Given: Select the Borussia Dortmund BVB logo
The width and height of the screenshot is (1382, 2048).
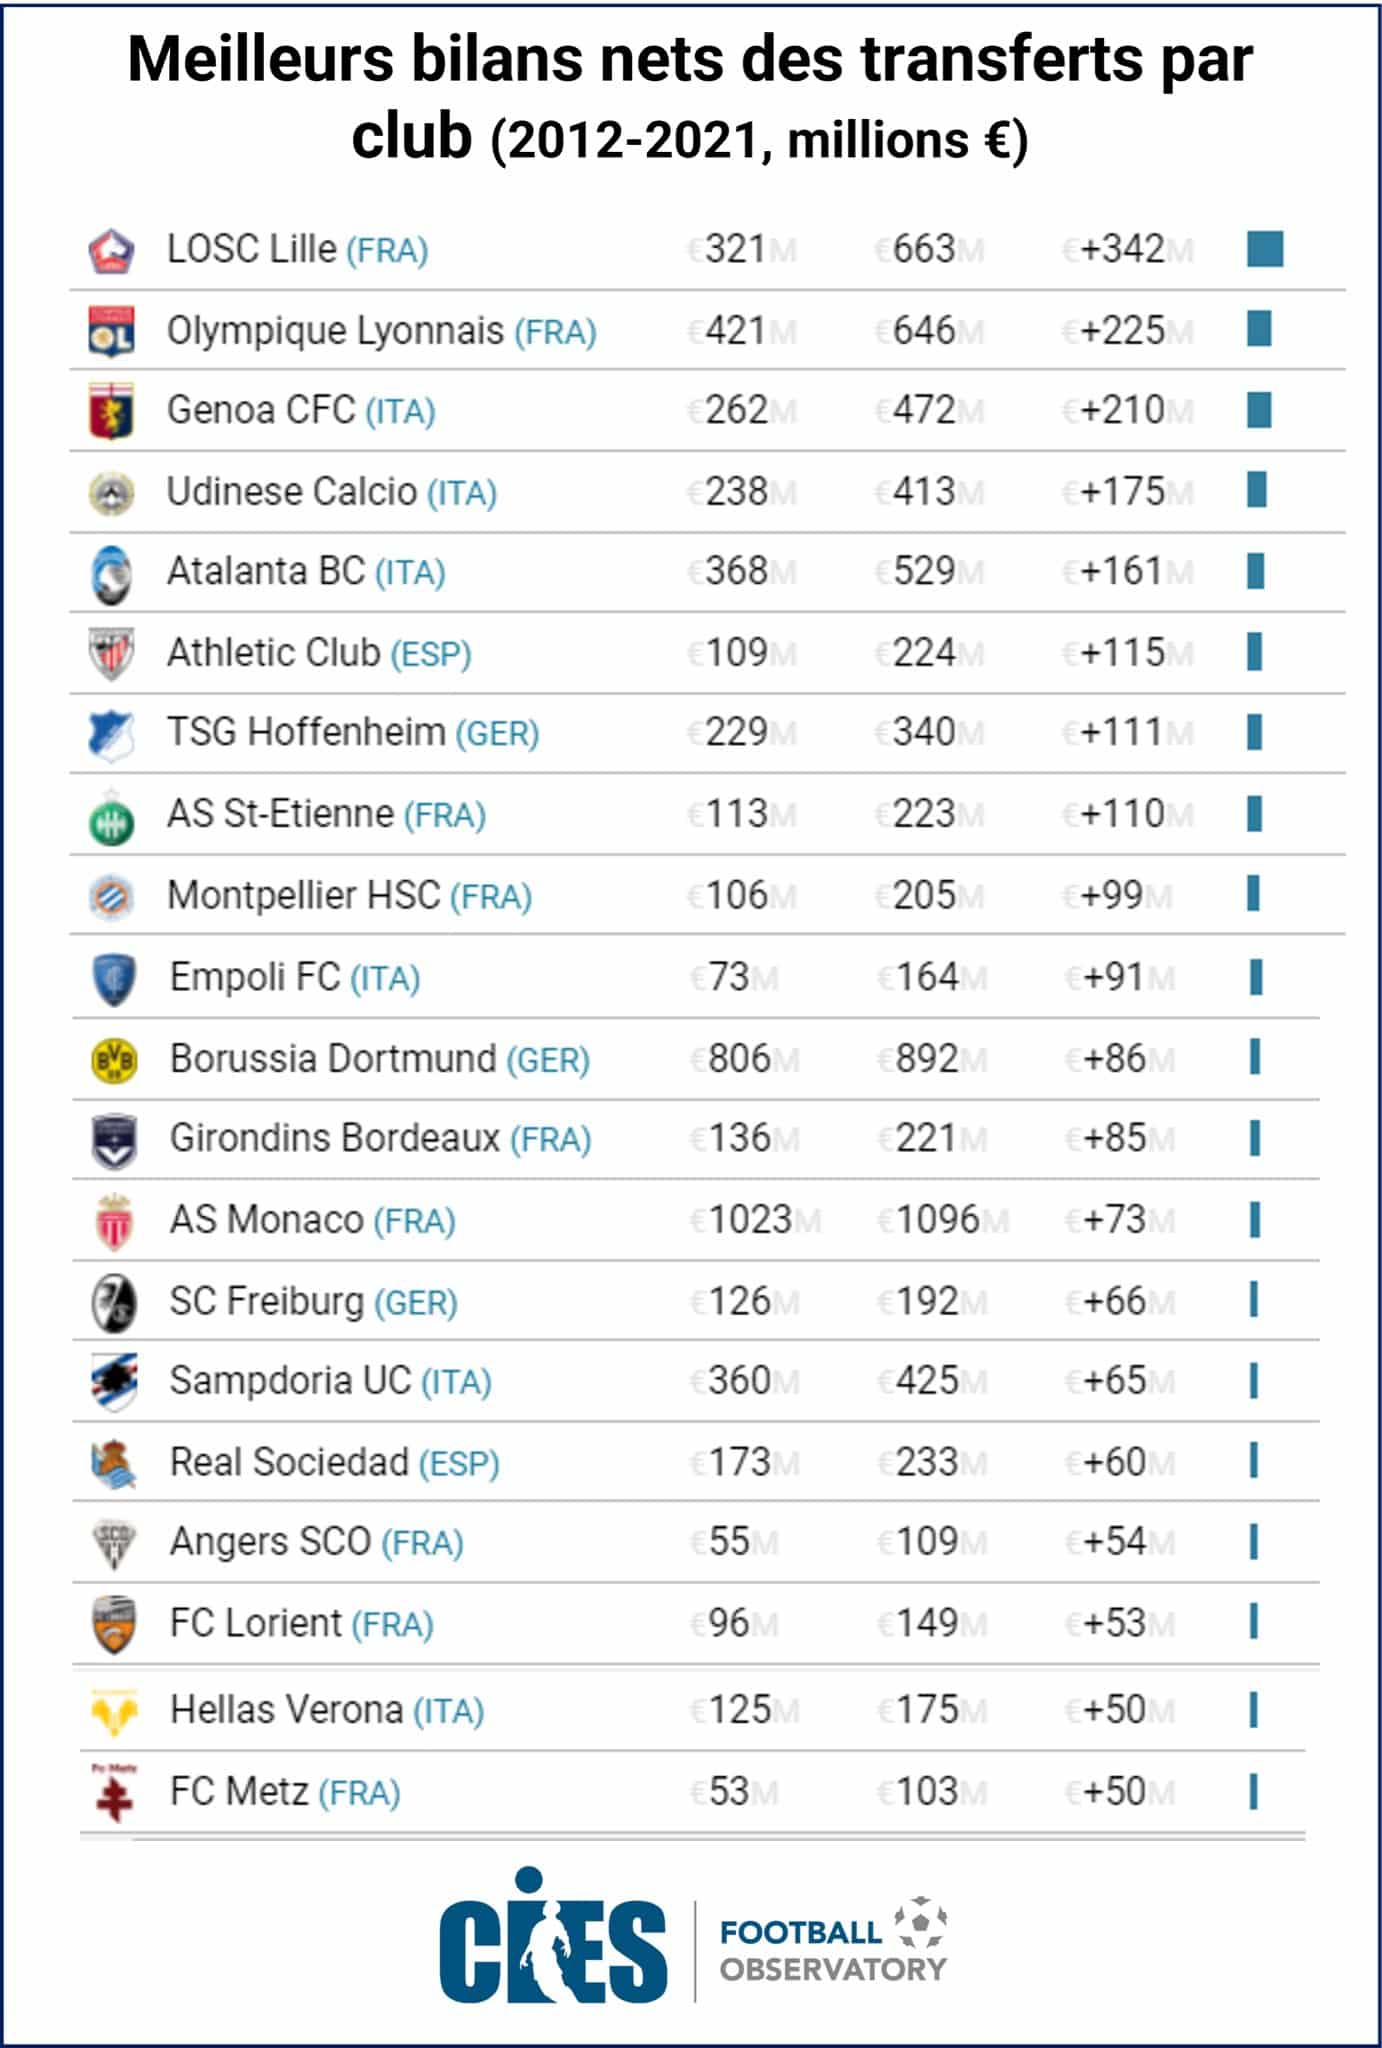Looking at the screenshot, I should [114, 1060].
